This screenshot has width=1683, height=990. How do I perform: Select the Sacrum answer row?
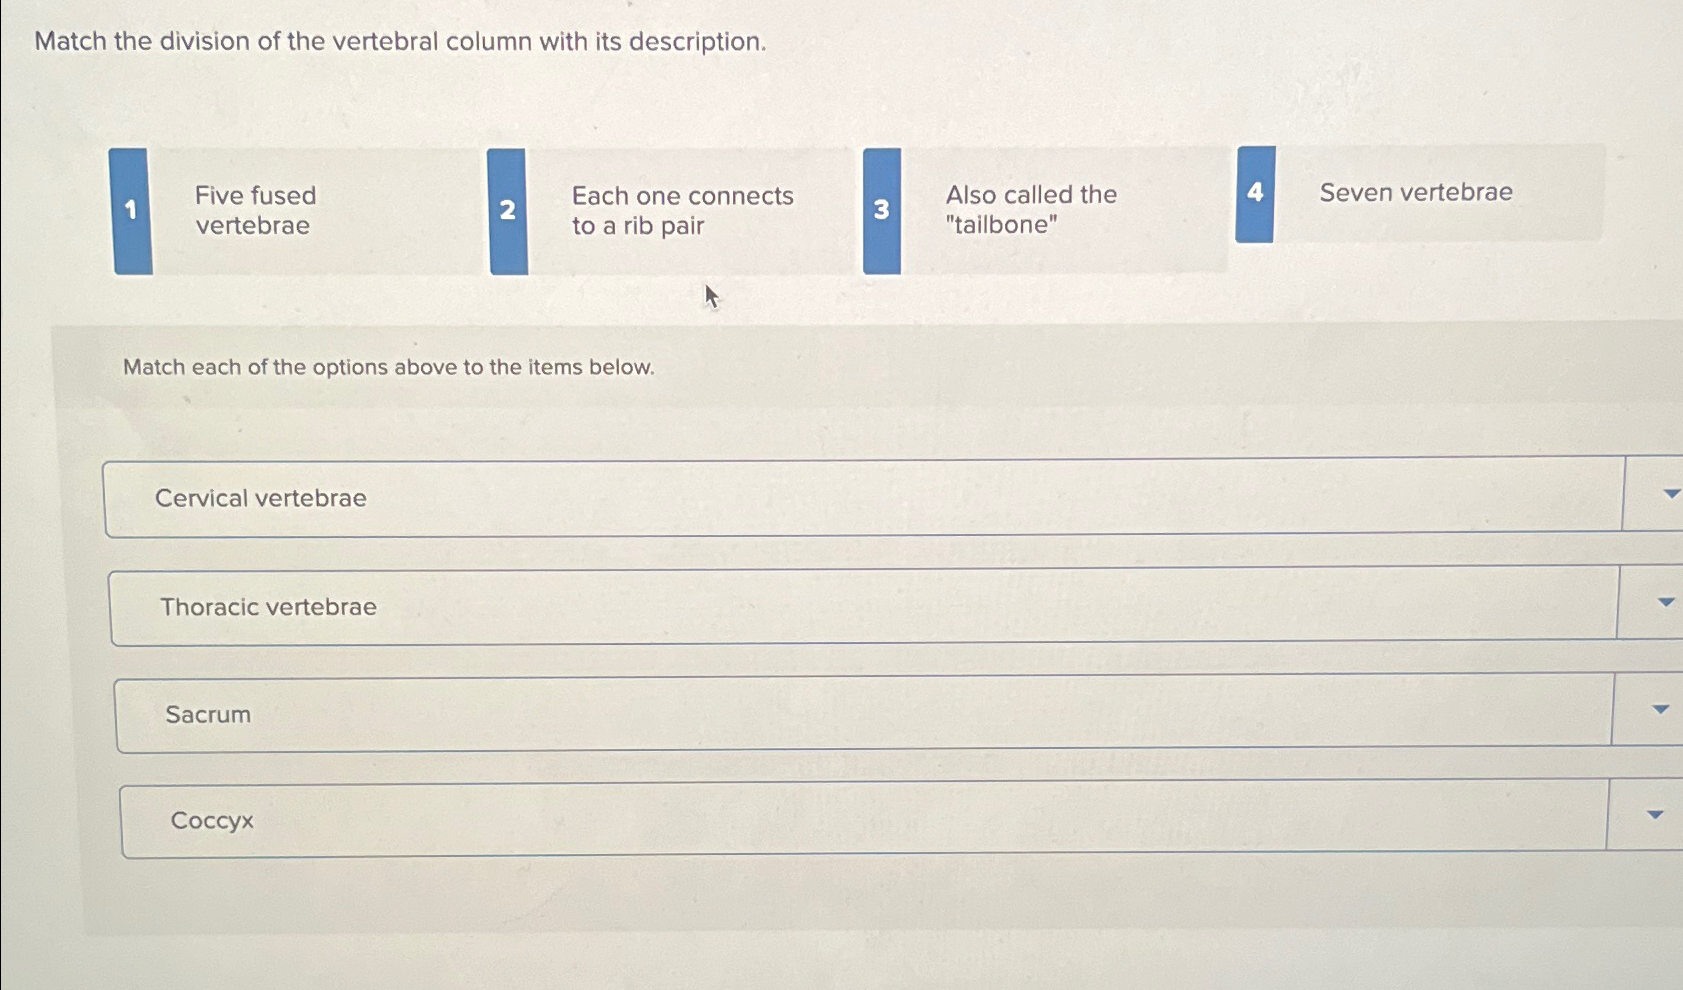(760, 713)
